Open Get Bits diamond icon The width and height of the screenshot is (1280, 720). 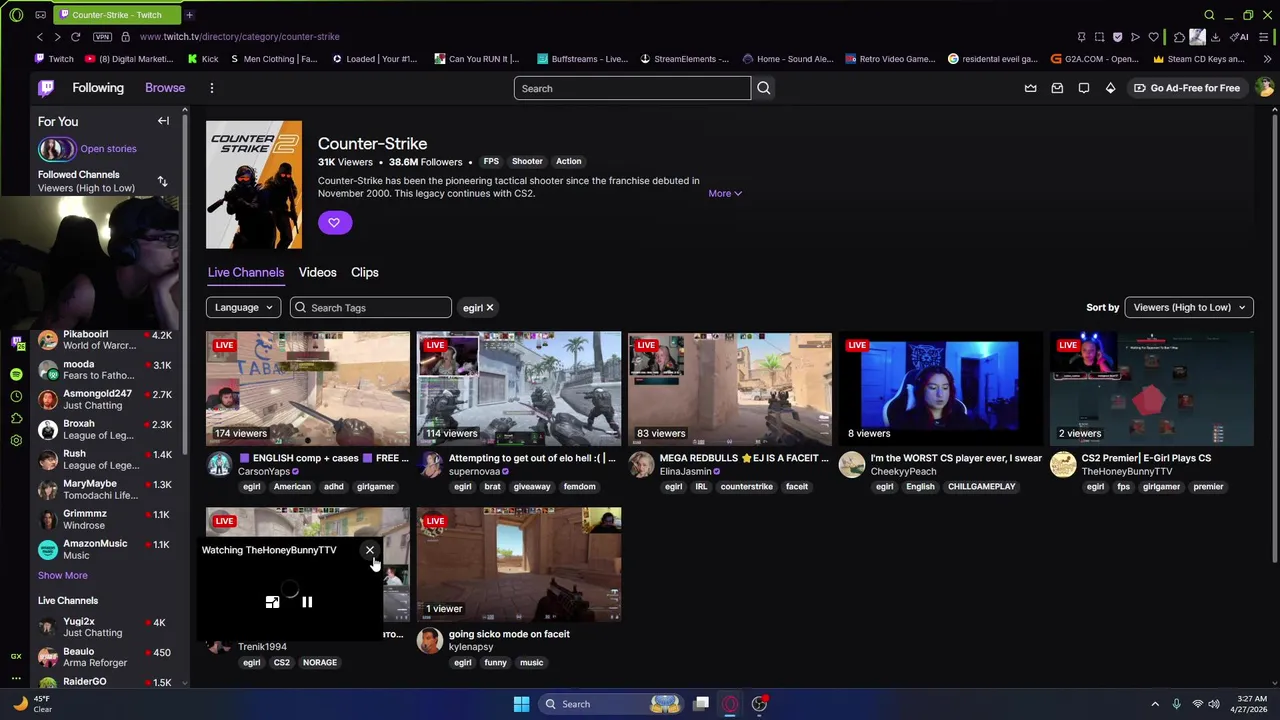pos(1110,88)
